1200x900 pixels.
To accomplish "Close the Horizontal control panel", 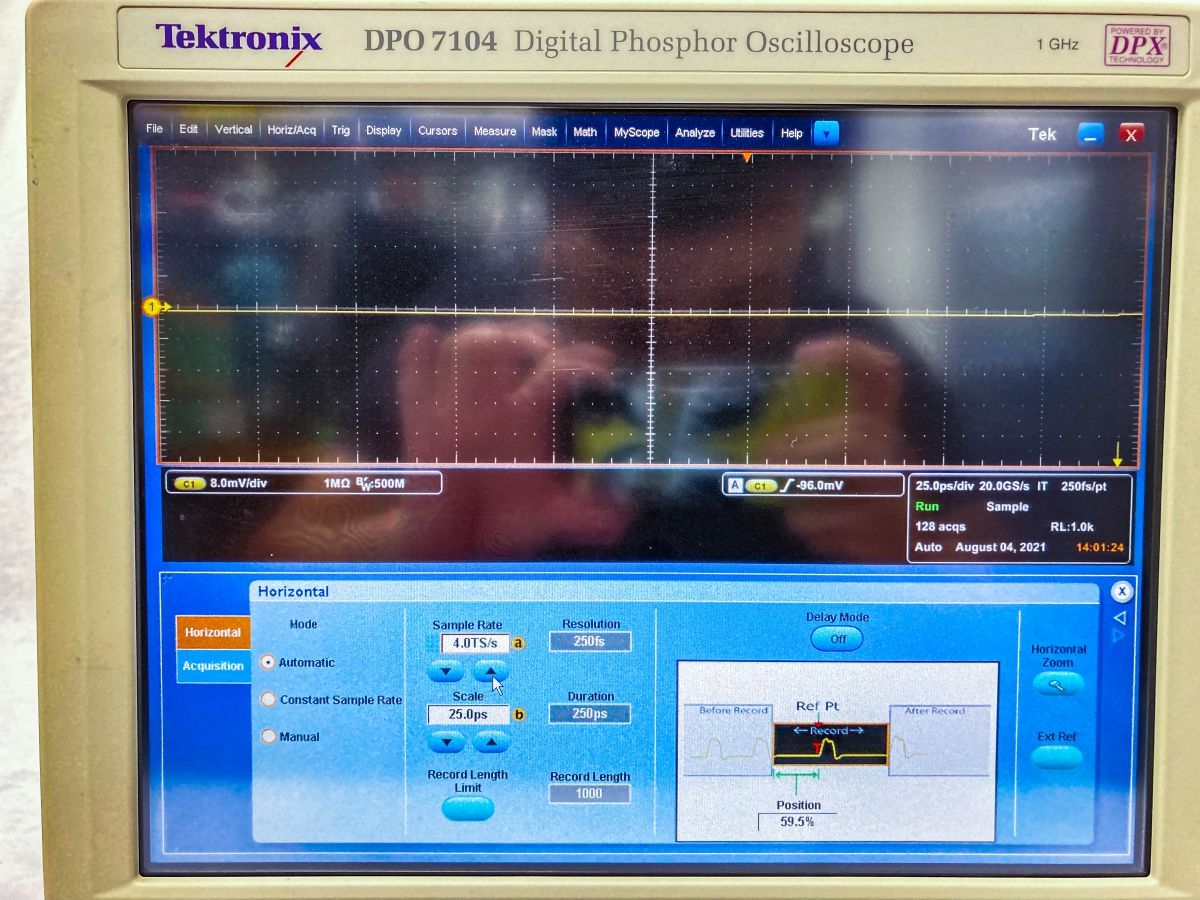I will [x=1122, y=591].
